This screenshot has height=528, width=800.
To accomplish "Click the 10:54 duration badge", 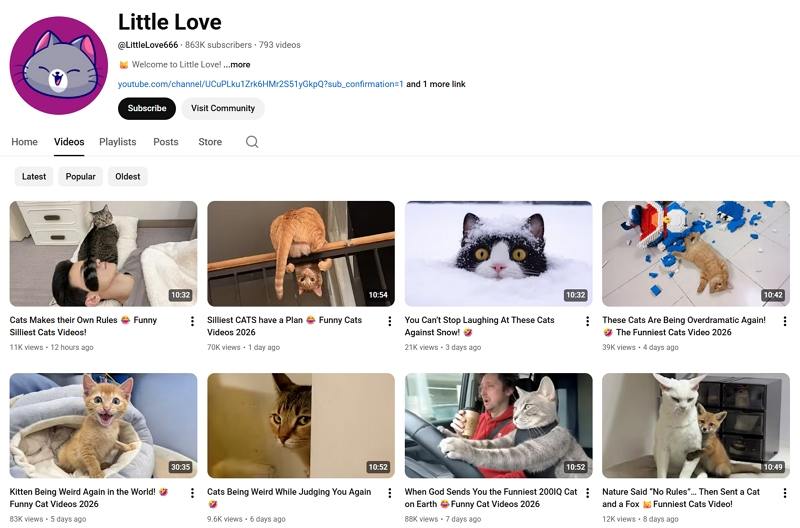I will coord(378,295).
